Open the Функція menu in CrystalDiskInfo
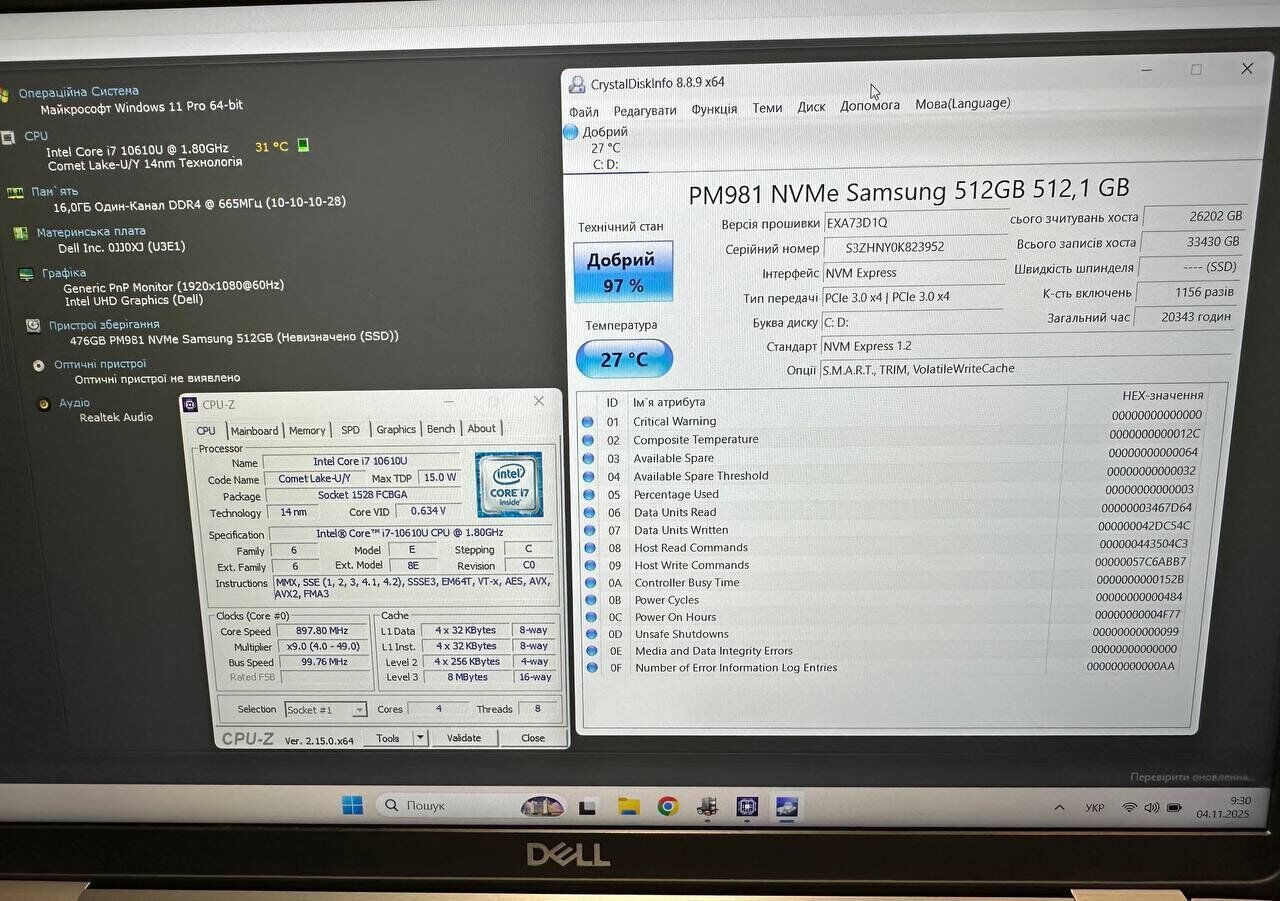 pos(714,109)
